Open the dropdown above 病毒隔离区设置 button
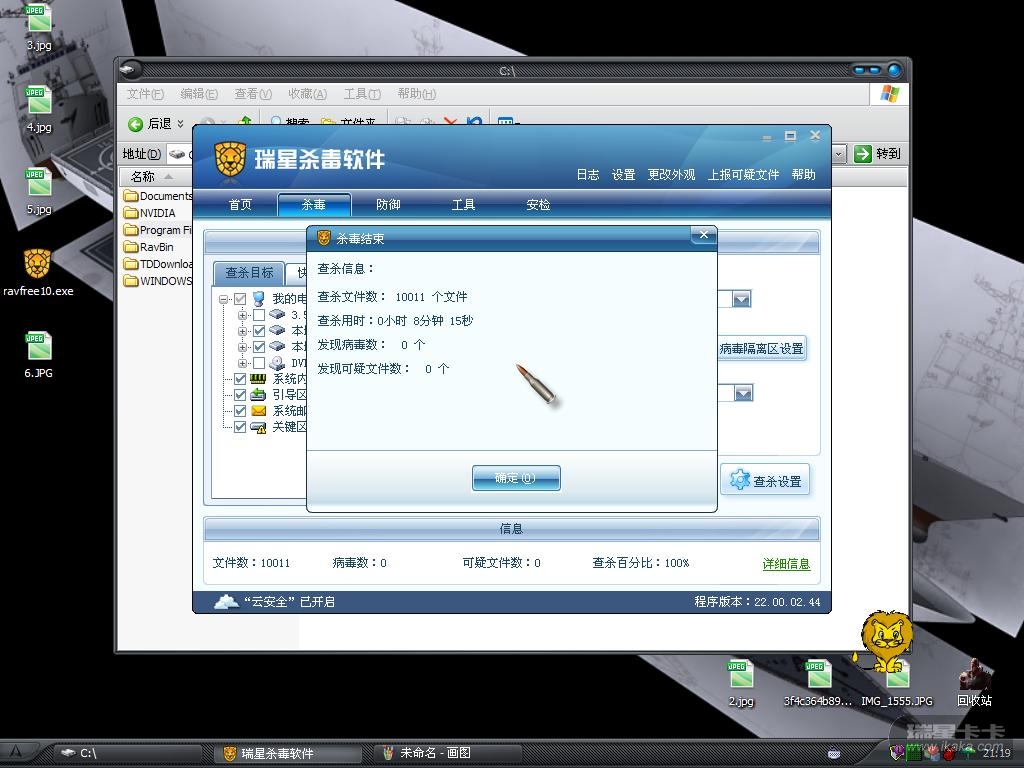The width and height of the screenshot is (1024, 768). pyautogui.click(x=742, y=299)
